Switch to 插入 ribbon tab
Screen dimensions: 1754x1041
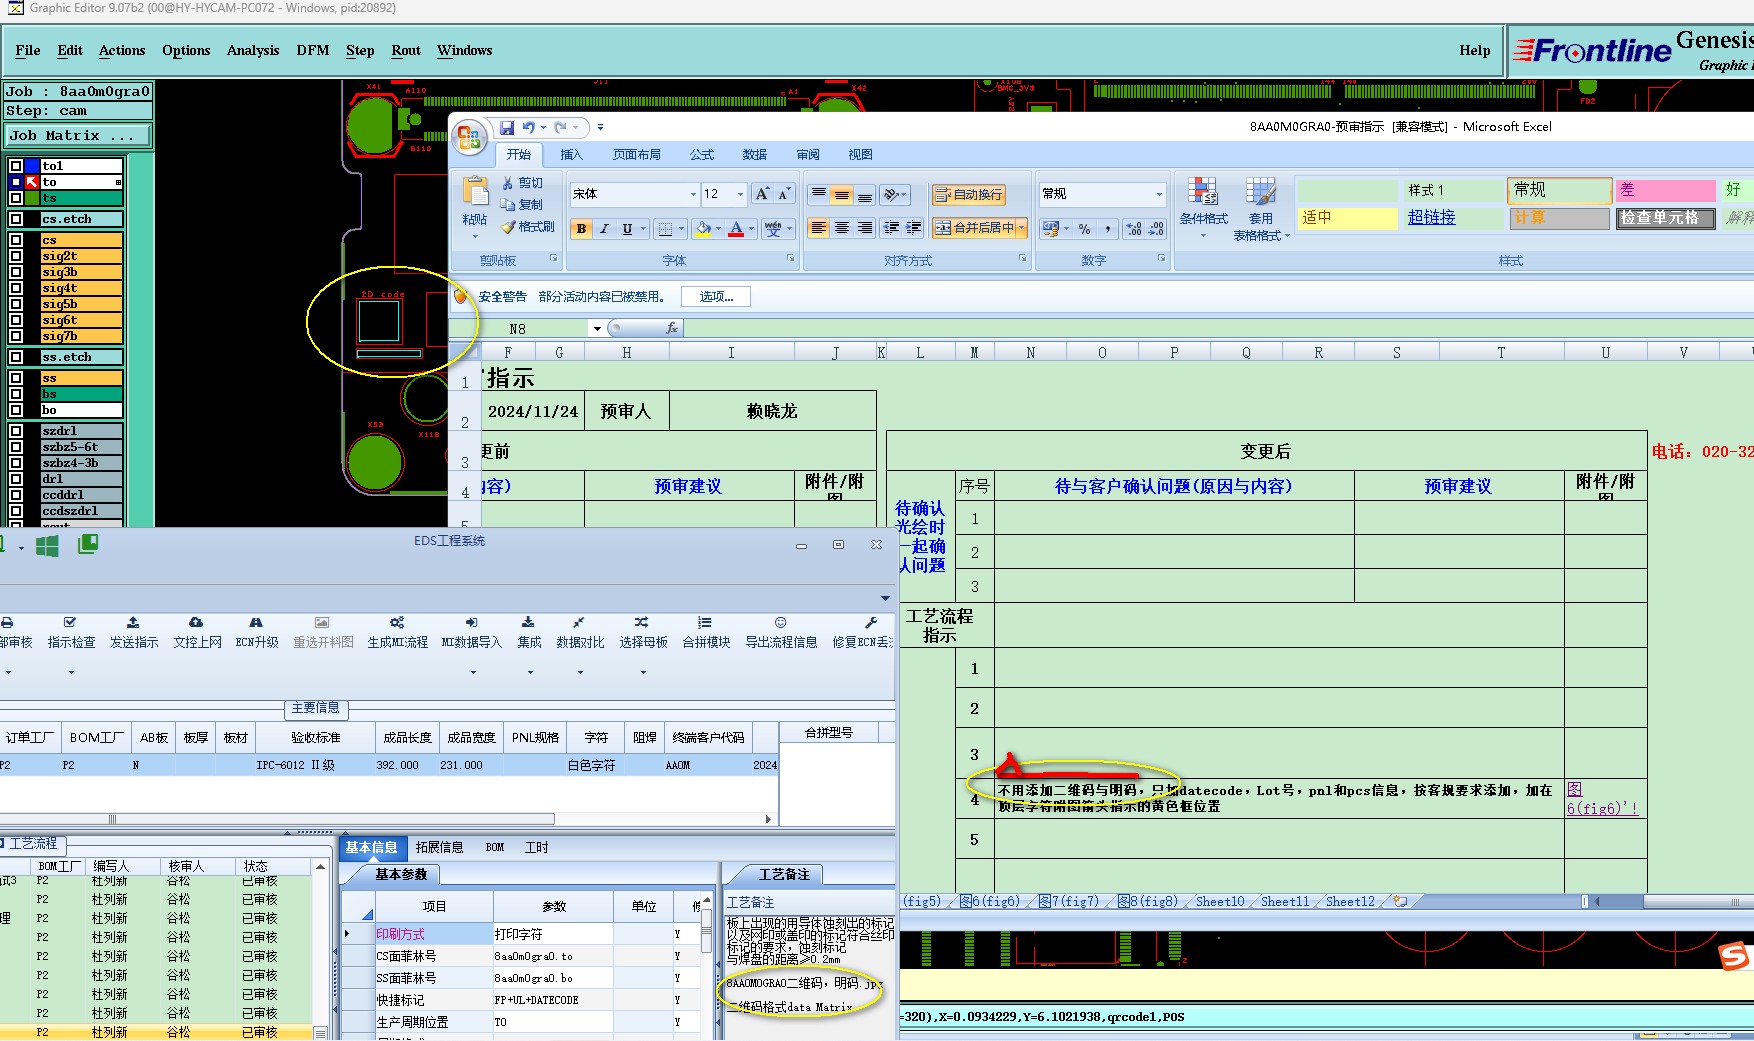coord(571,155)
